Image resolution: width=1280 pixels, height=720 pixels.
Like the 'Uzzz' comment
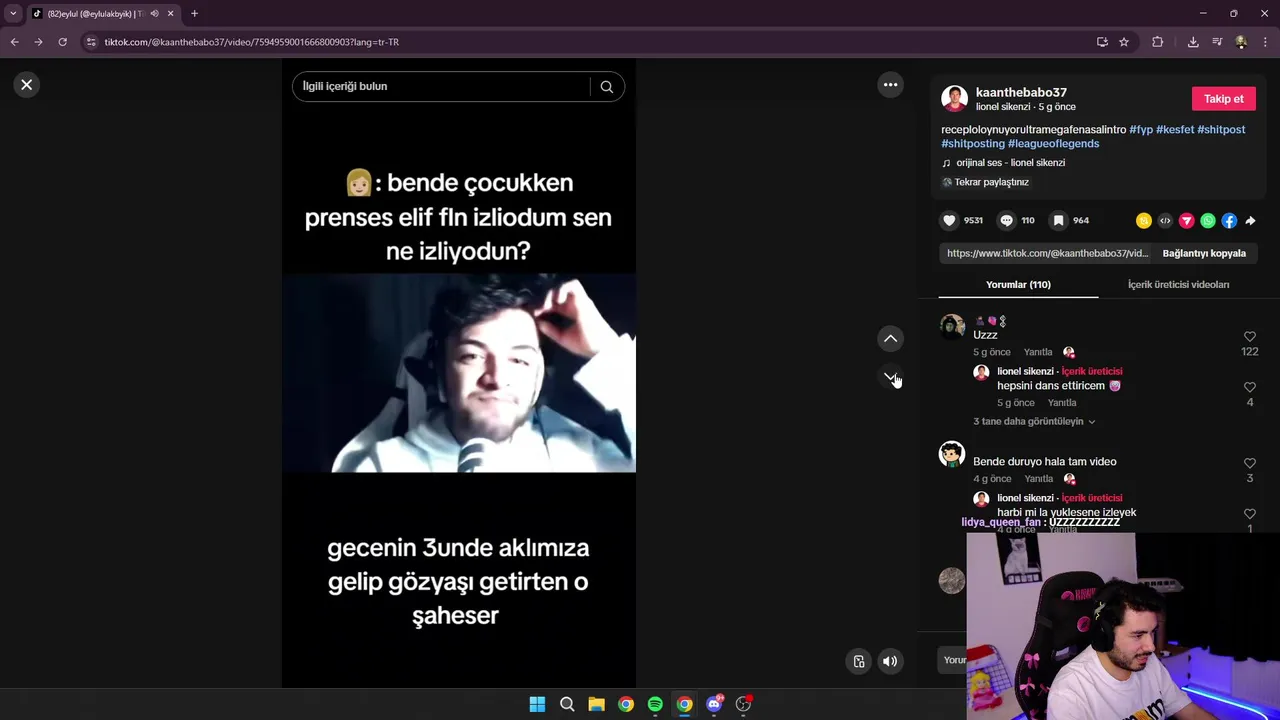tap(1249, 337)
